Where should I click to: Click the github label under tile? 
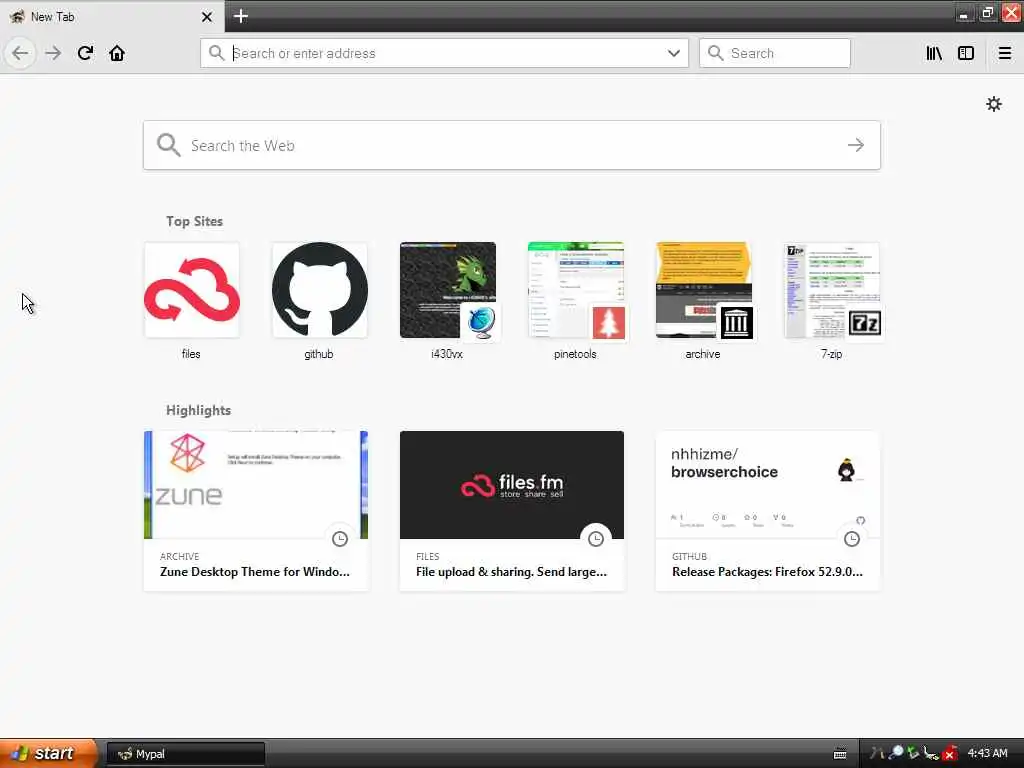pos(319,354)
